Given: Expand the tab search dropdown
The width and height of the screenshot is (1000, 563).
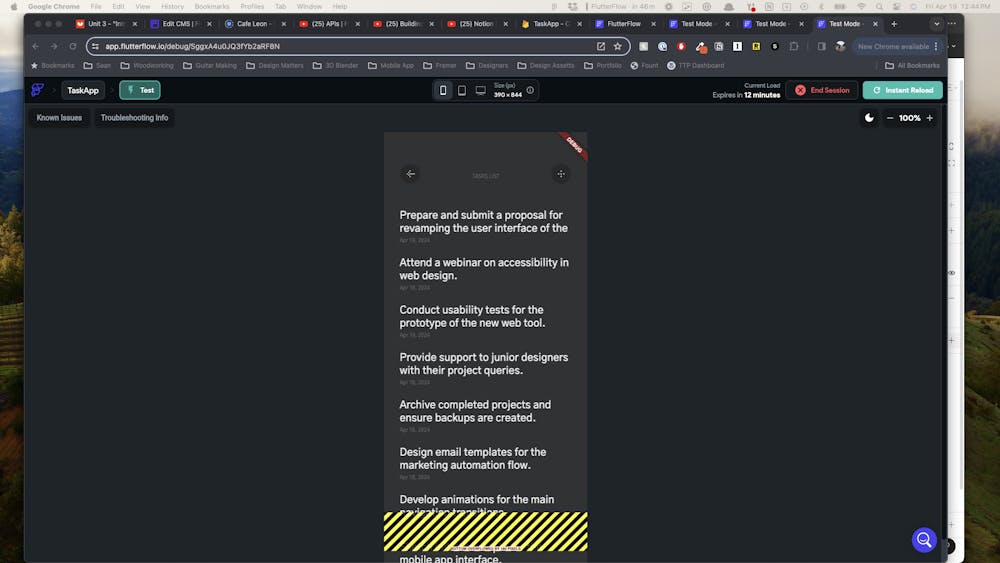Looking at the screenshot, I should pyautogui.click(x=936, y=24).
